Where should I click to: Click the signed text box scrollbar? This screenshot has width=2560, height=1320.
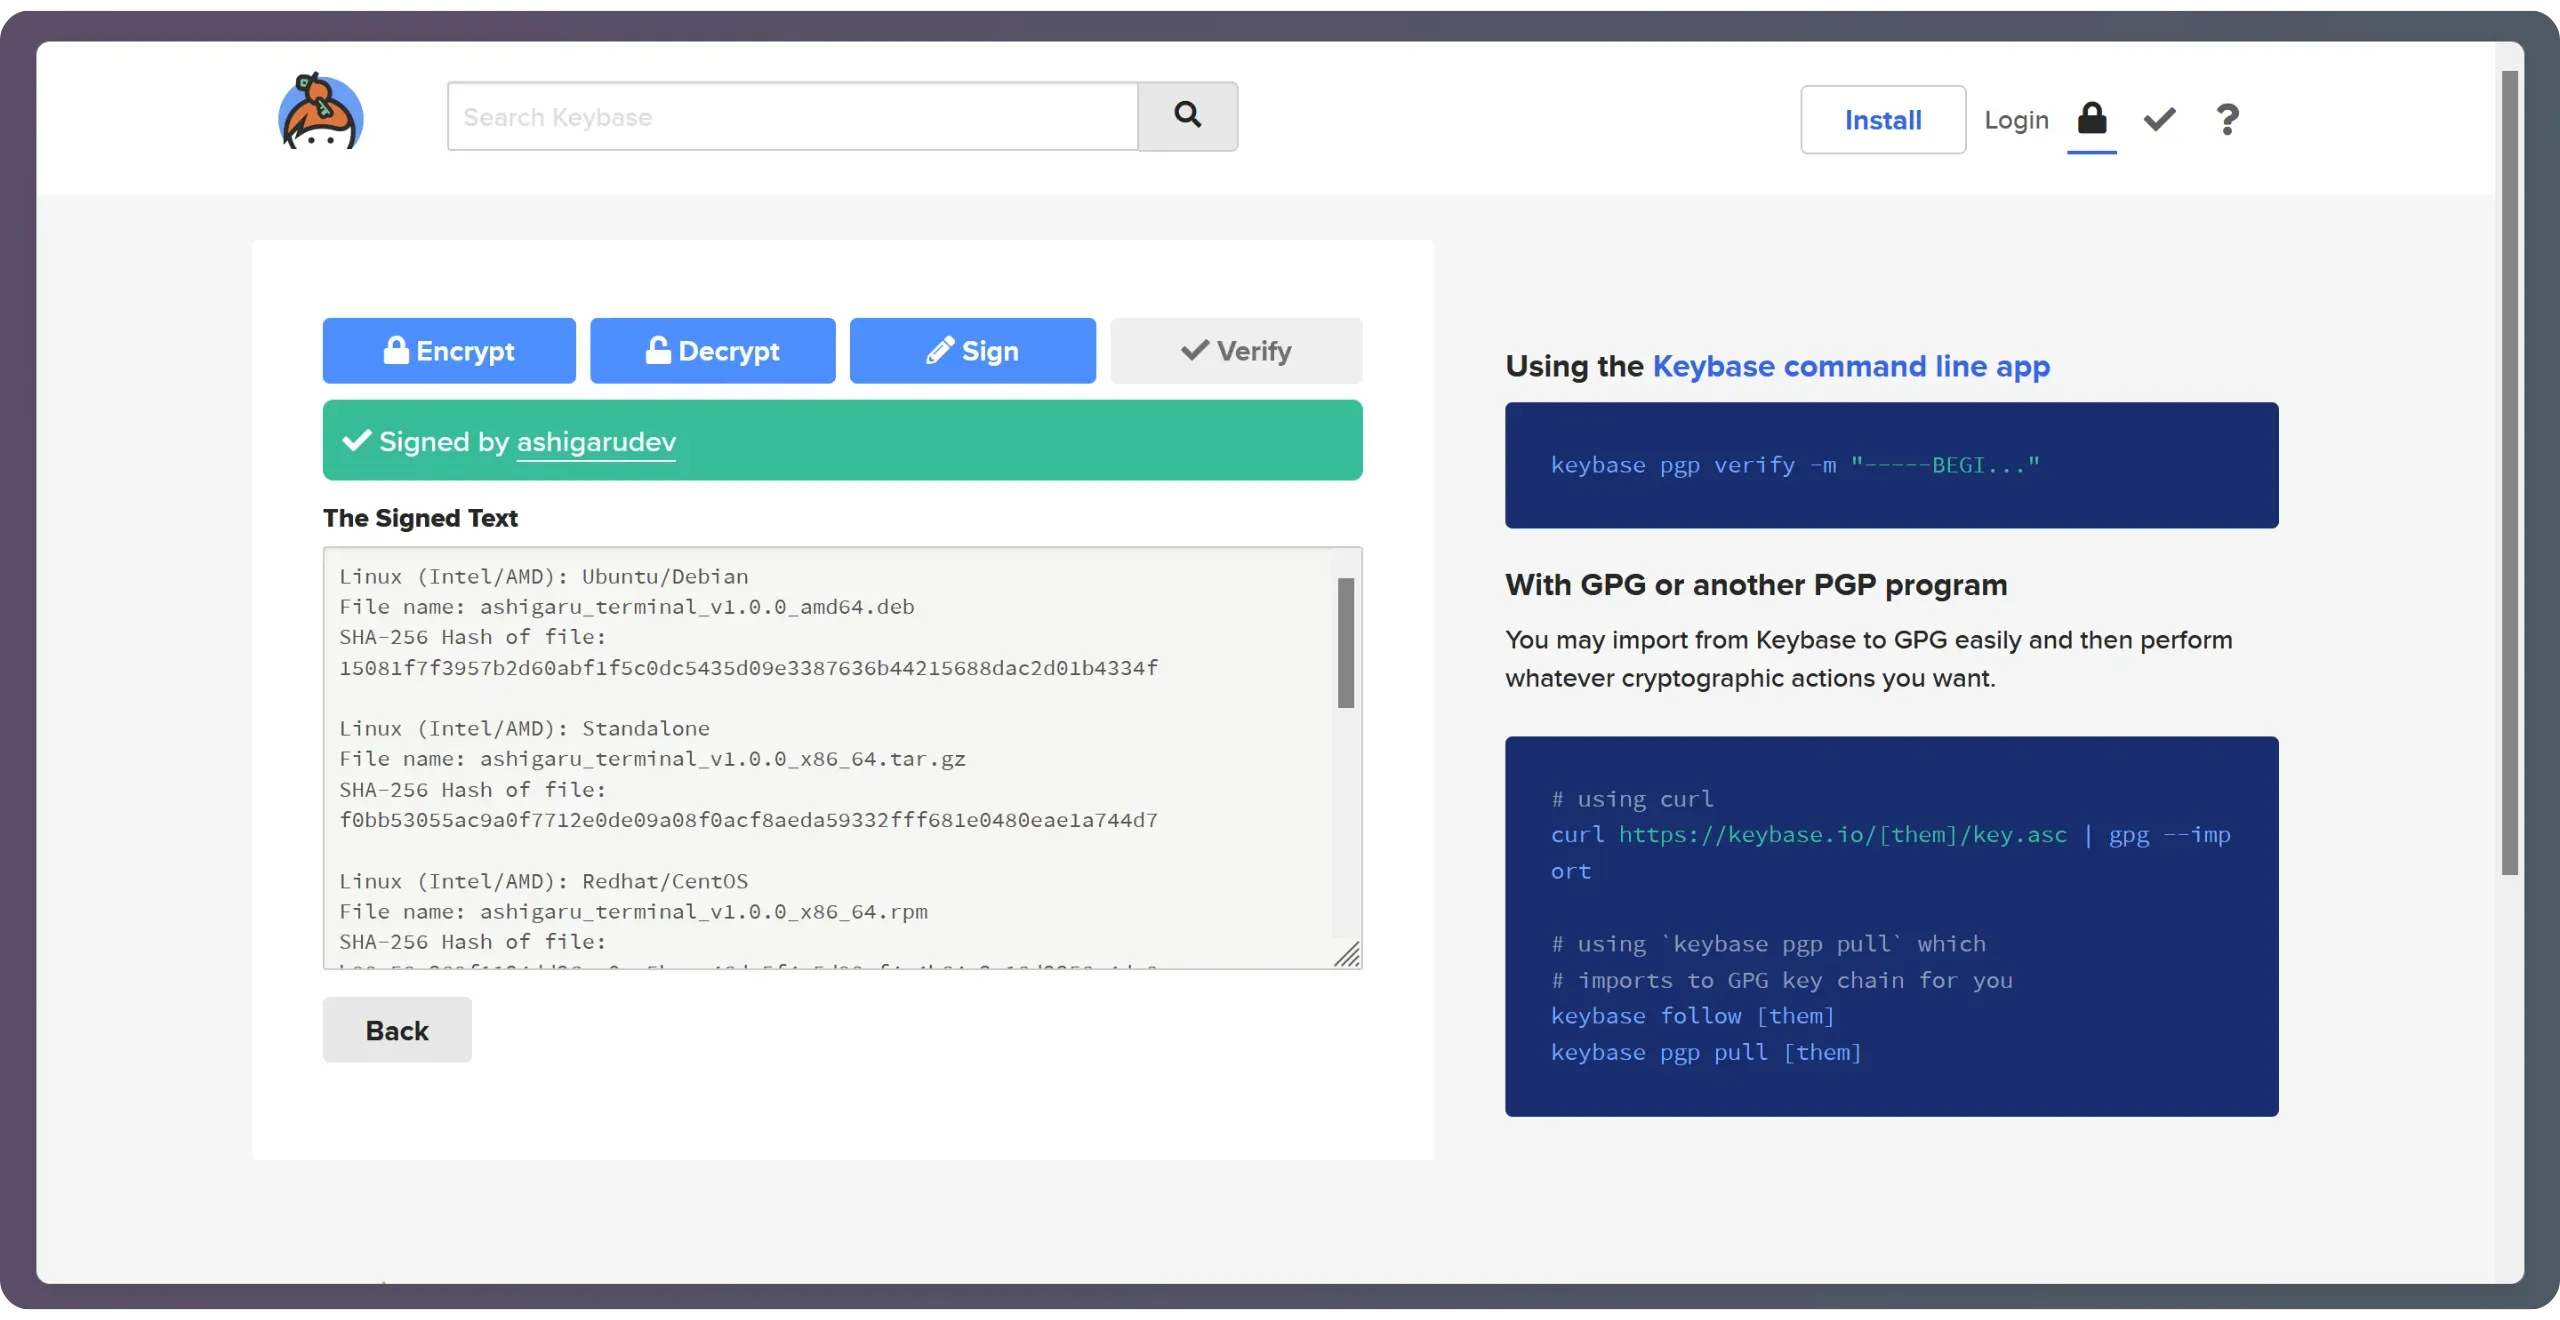click(1346, 643)
